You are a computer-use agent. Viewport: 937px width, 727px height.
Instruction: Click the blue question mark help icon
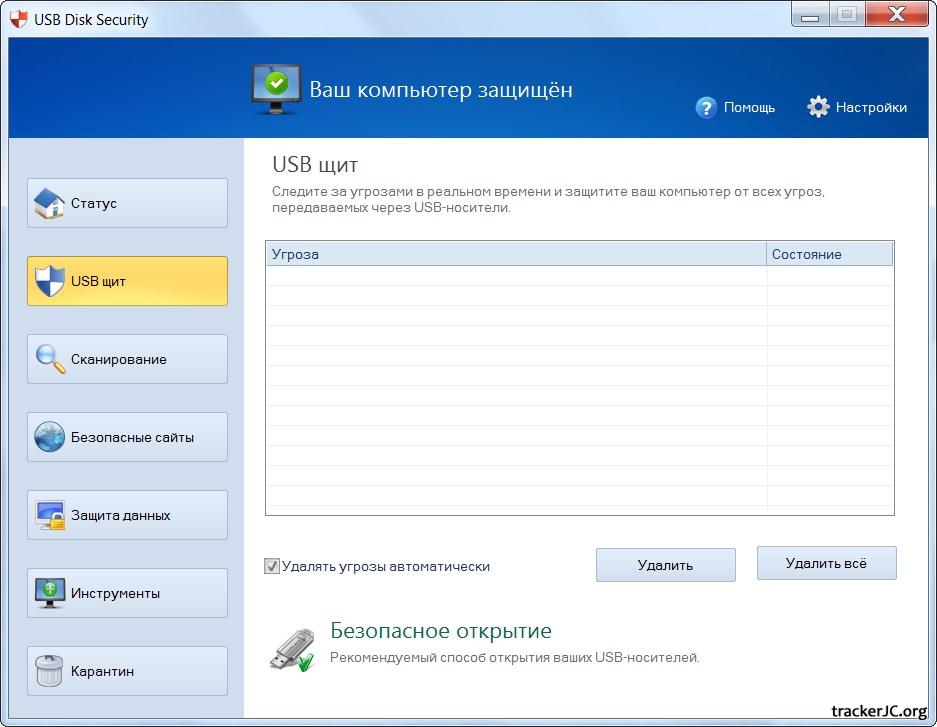pyautogui.click(x=706, y=107)
